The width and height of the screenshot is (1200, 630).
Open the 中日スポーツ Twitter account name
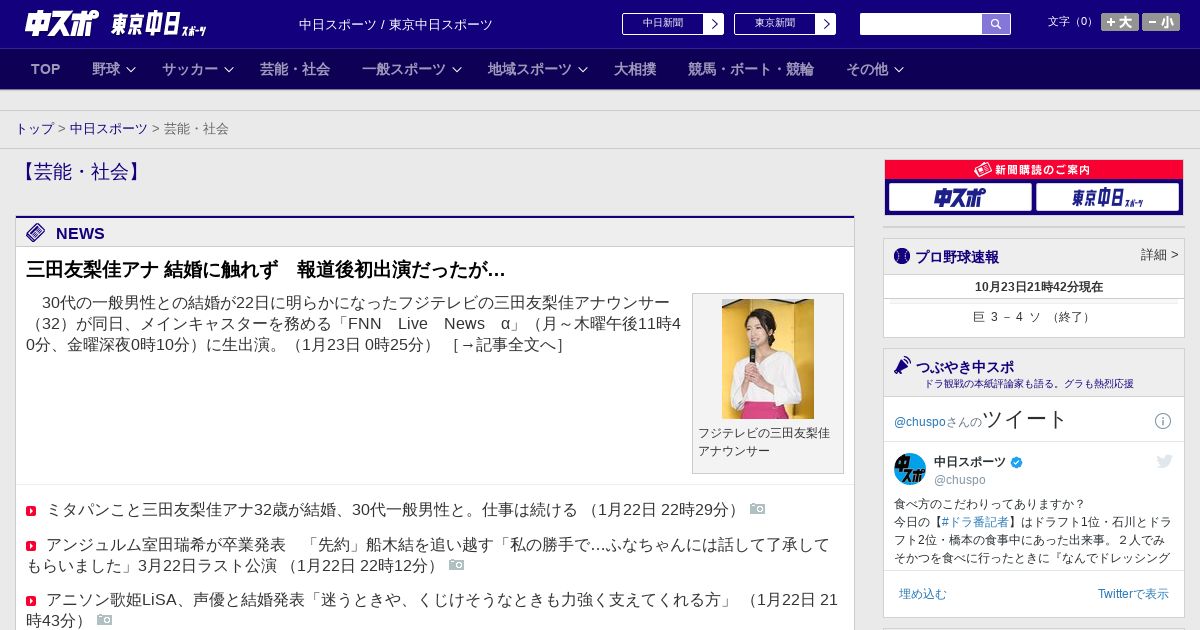(970, 462)
